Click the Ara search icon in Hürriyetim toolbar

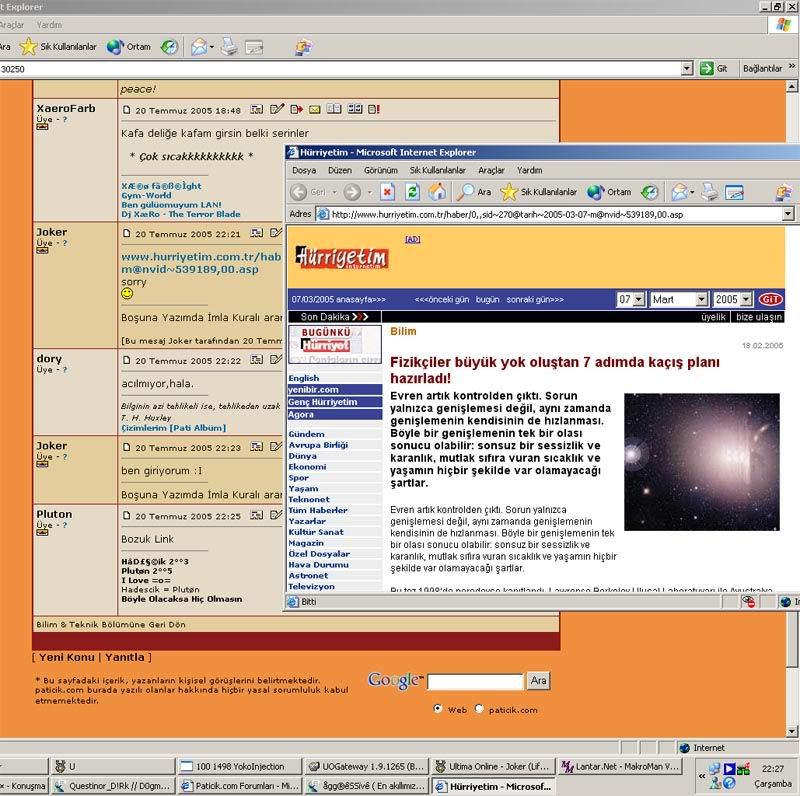click(474, 192)
